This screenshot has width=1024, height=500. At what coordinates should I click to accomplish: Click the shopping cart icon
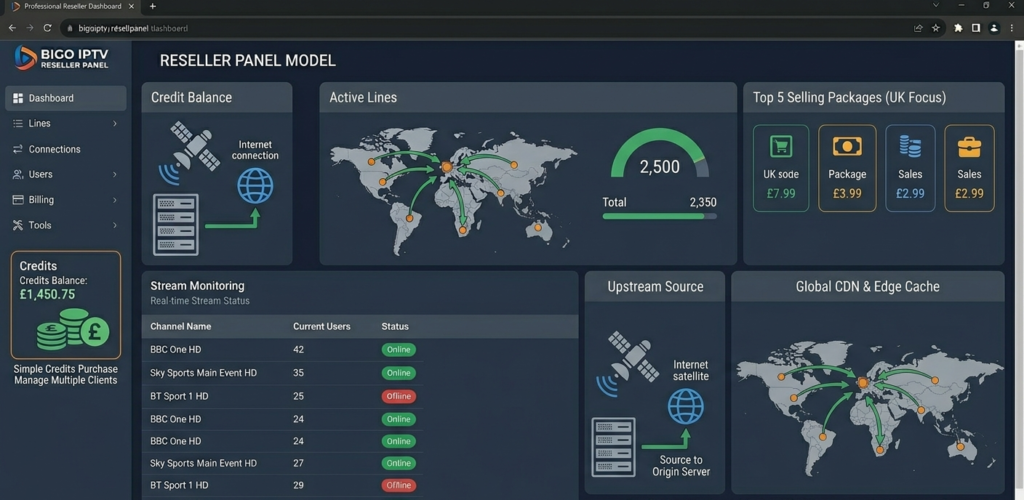tap(780, 146)
